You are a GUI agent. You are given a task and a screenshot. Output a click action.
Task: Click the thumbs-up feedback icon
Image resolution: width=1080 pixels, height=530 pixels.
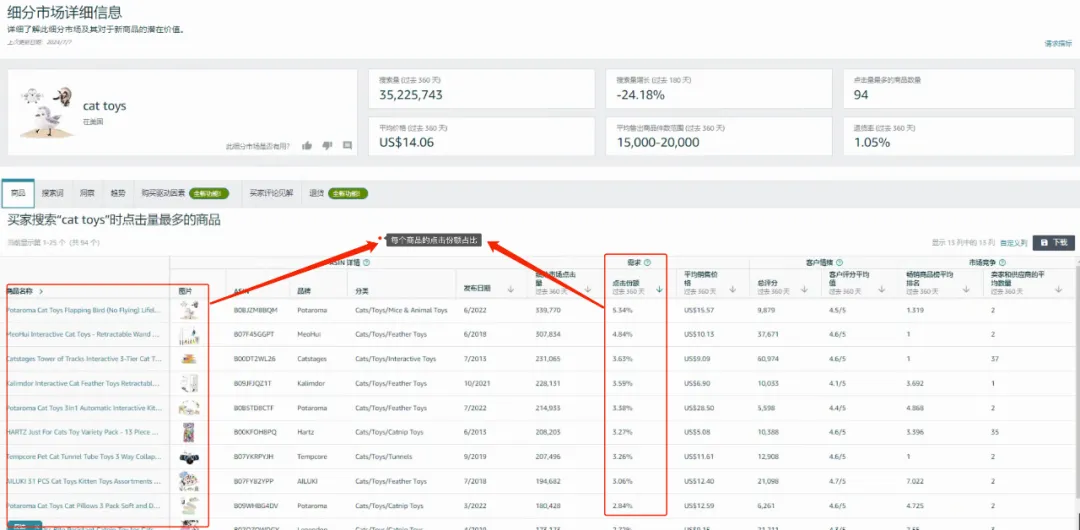[x=307, y=145]
